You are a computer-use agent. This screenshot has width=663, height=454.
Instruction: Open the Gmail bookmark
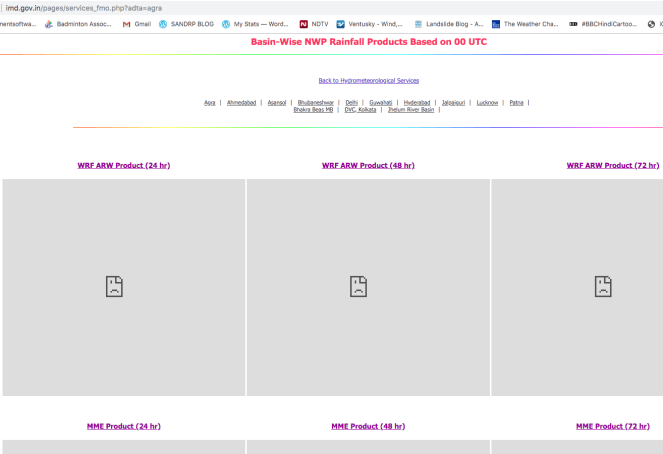tap(135, 24)
